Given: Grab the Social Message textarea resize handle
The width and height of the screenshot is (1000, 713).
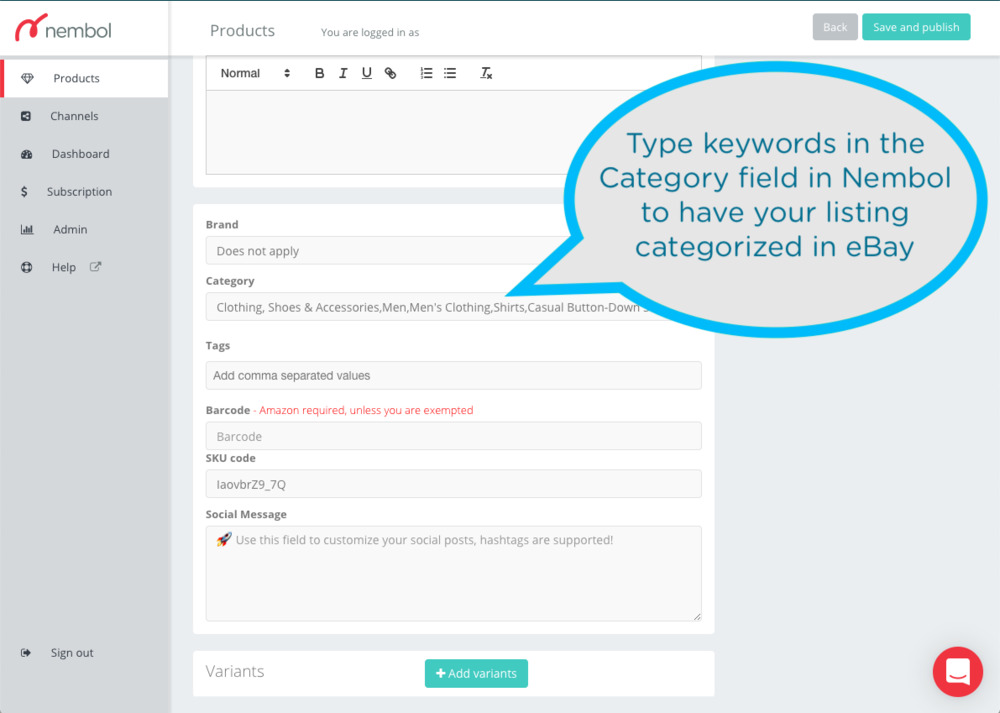Looking at the screenshot, I should [x=697, y=616].
